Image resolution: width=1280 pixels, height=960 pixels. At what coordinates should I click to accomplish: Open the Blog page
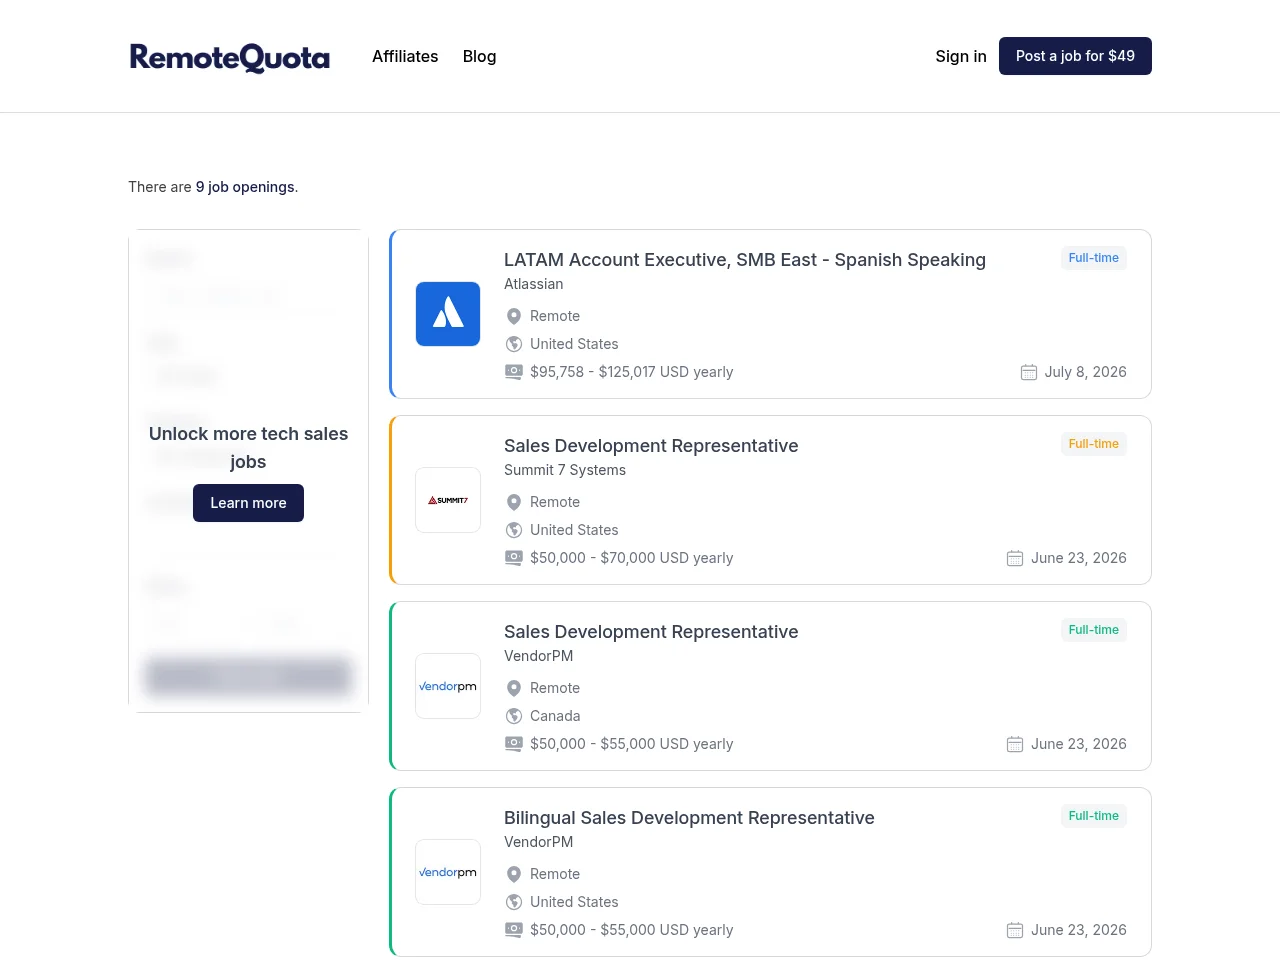point(479,56)
